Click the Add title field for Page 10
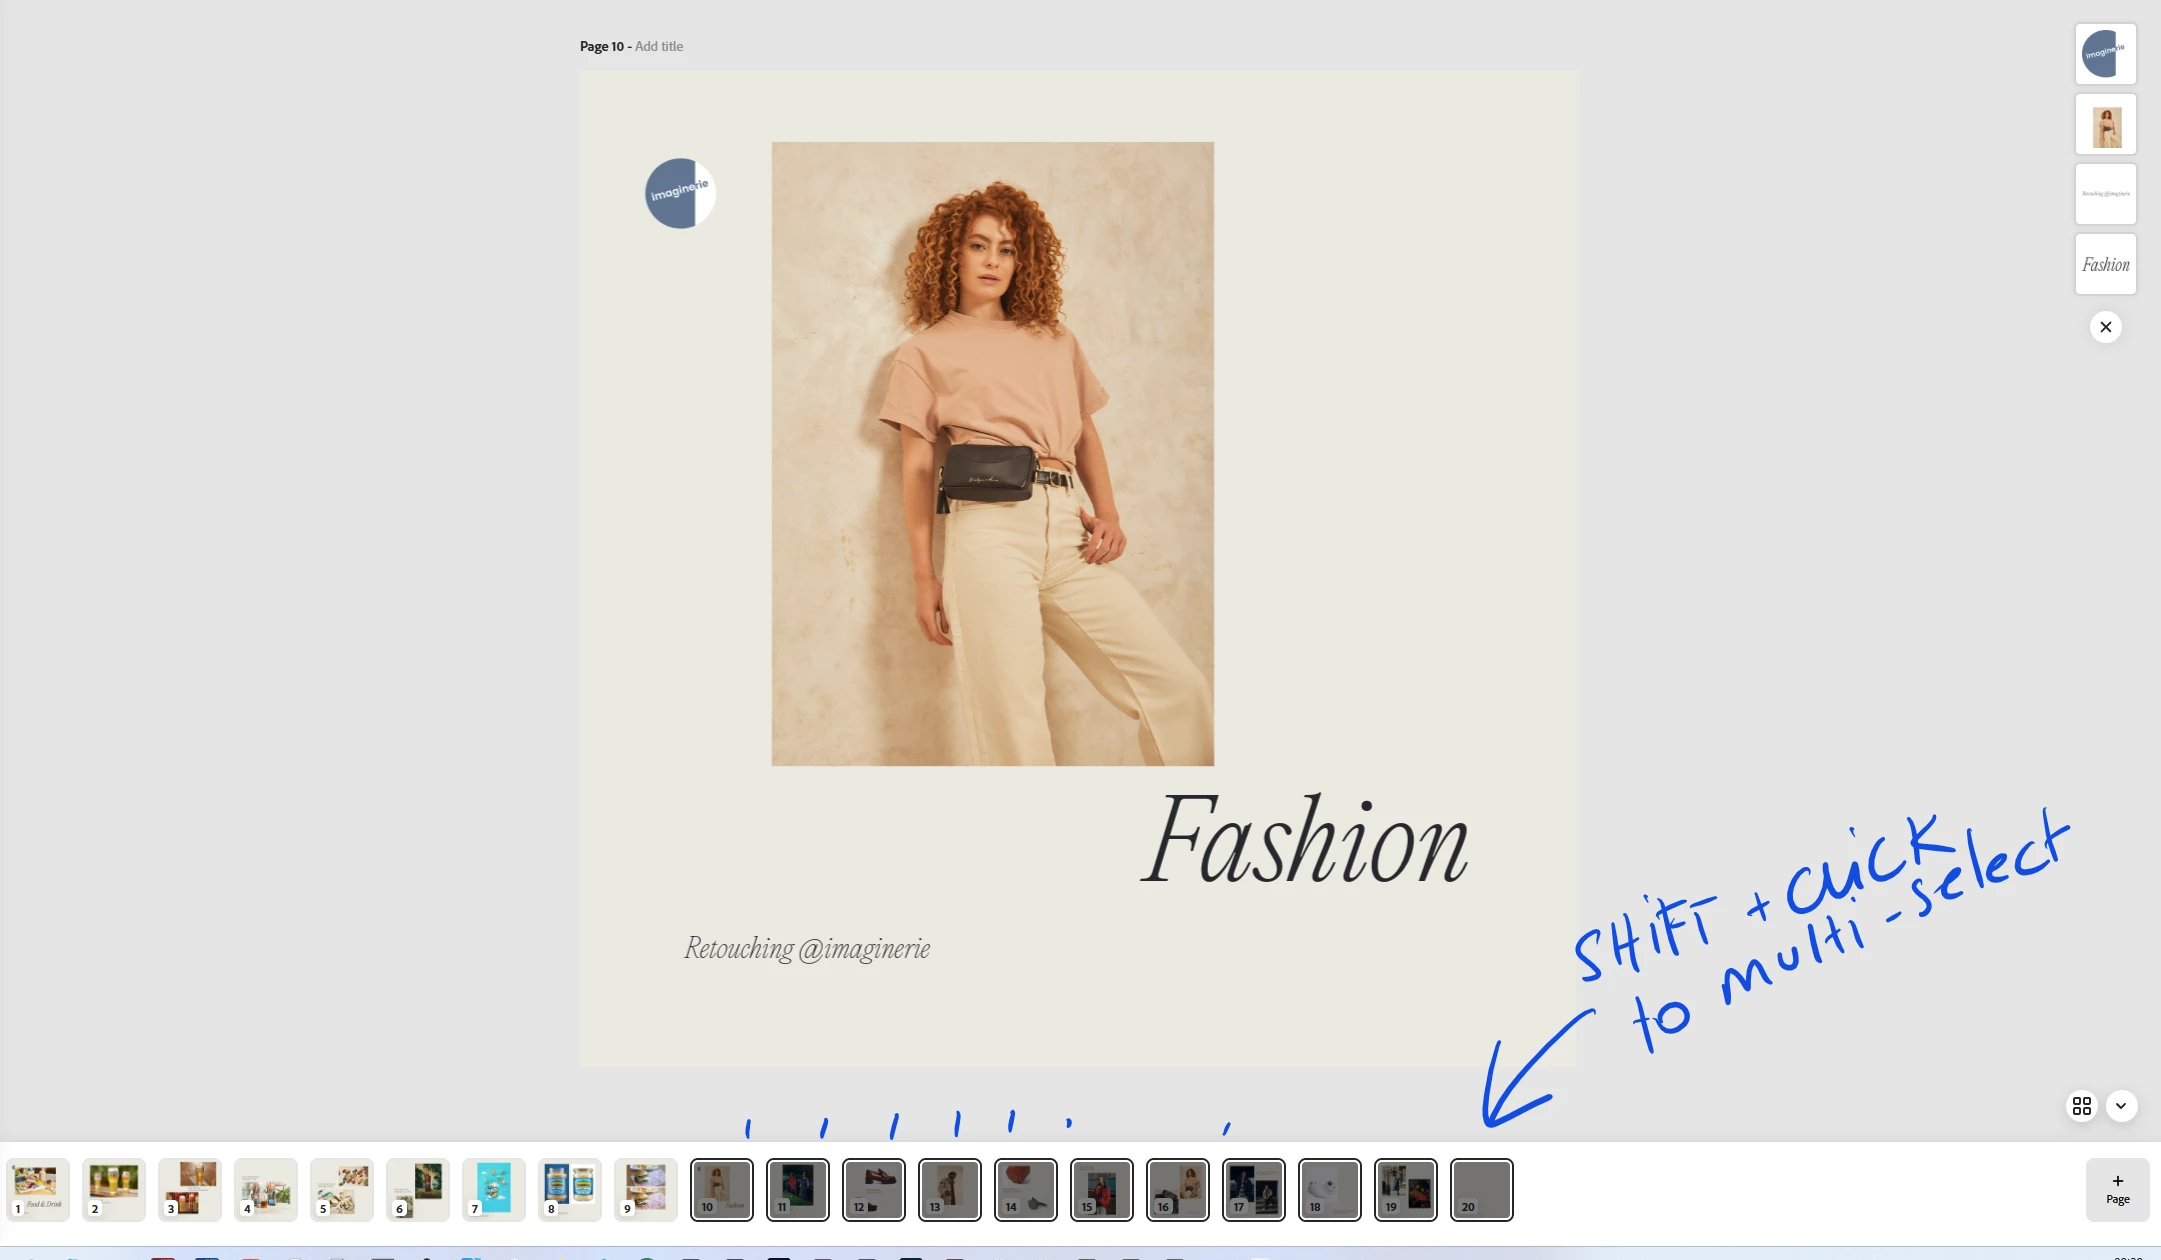Image resolution: width=2161 pixels, height=1260 pixels. tap(658, 46)
